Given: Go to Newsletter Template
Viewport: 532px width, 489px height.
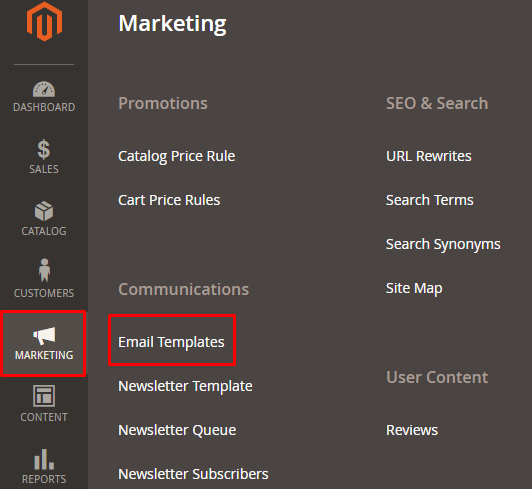Looking at the screenshot, I should pyautogui.click(x=185, y=386).
